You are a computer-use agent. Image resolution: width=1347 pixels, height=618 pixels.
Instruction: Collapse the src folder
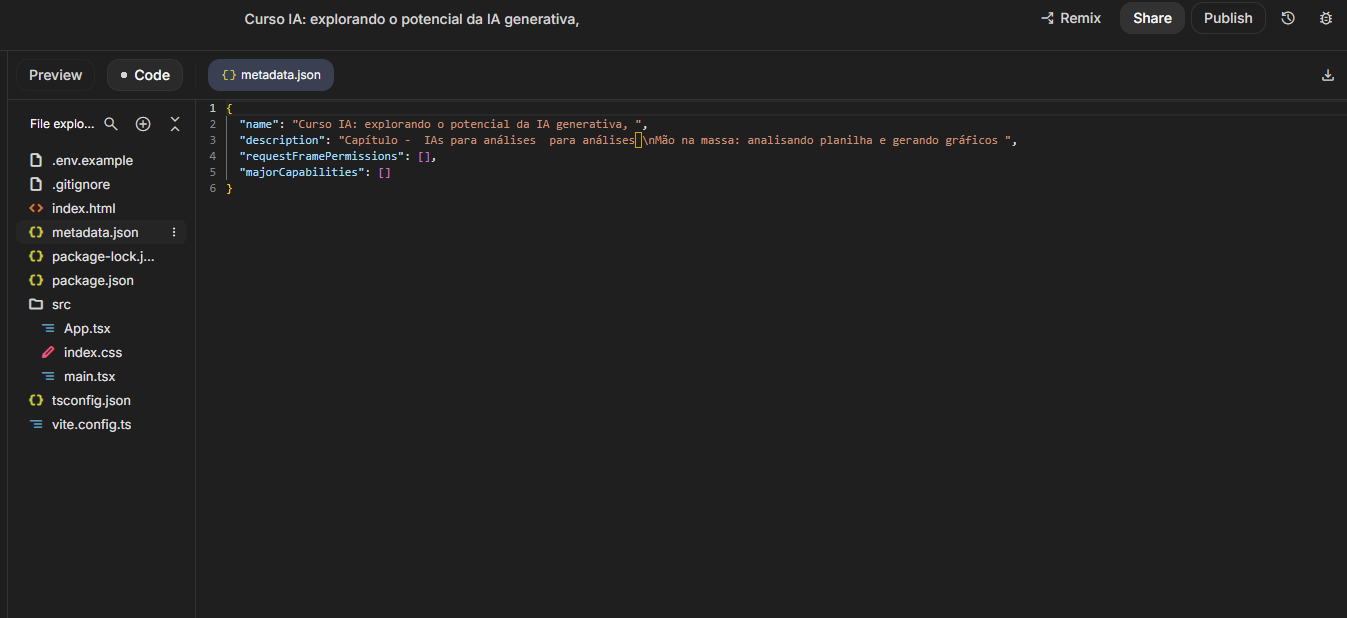coord(61,304)
